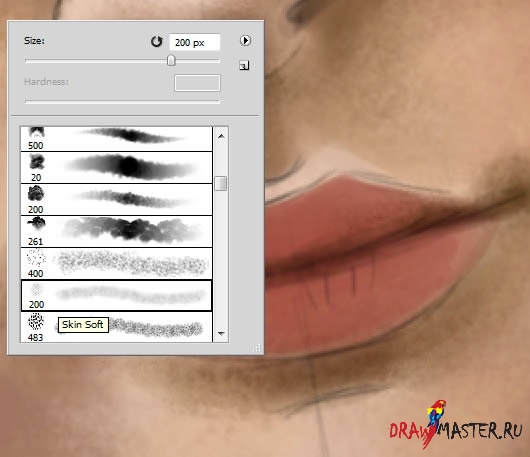Image resolution: width=530 pixels, height=457 pixels.
Task: Select the highlighted 200 Skin Soft brush
Action: point(116,295)
